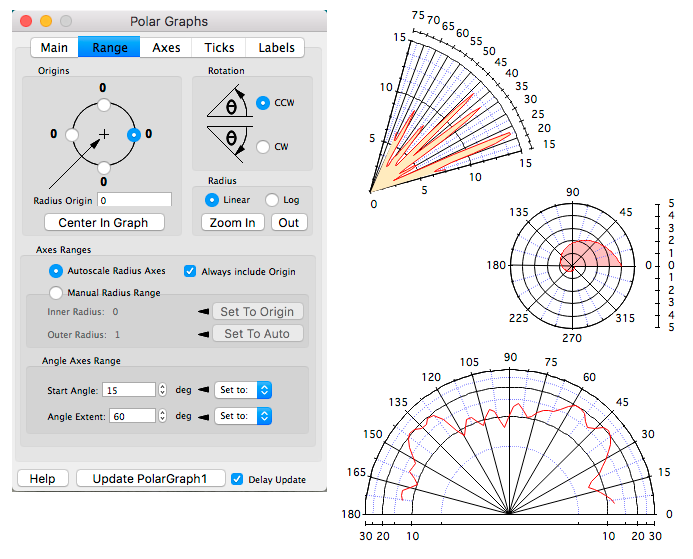Image resolution: width=693 pixels, height=559 pixels.
Task: Select top origin position radio button
Action: click(x=104, y=105)
